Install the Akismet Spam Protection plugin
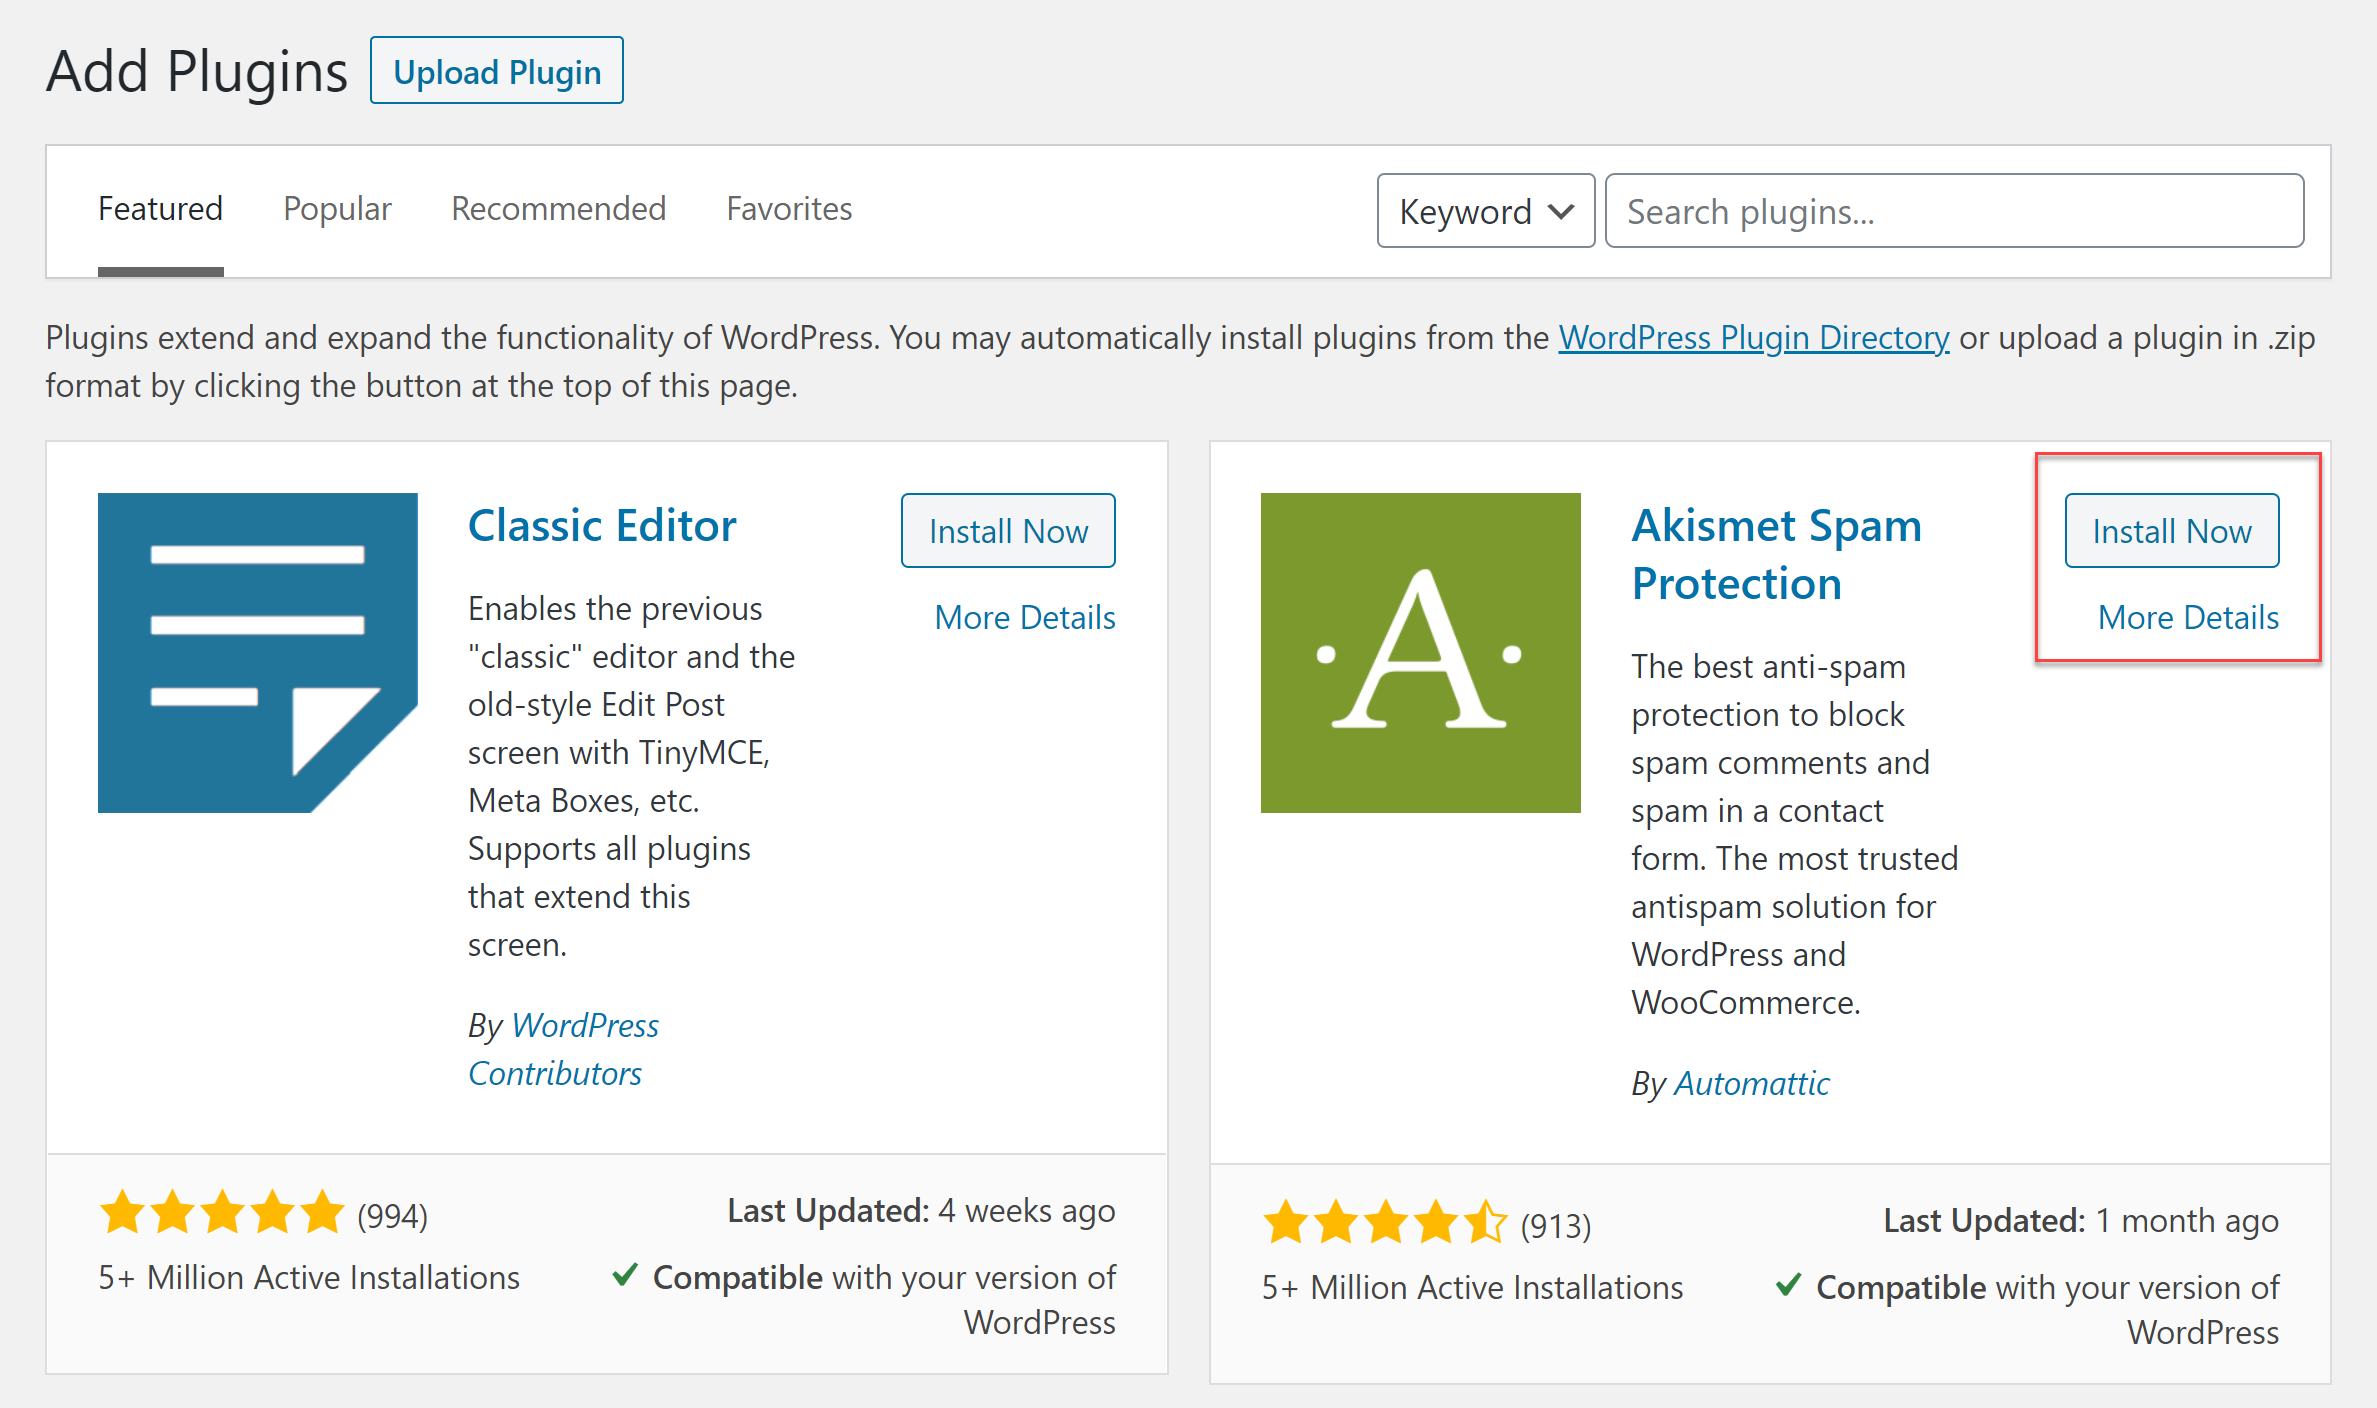 (x=2172, y=531)
